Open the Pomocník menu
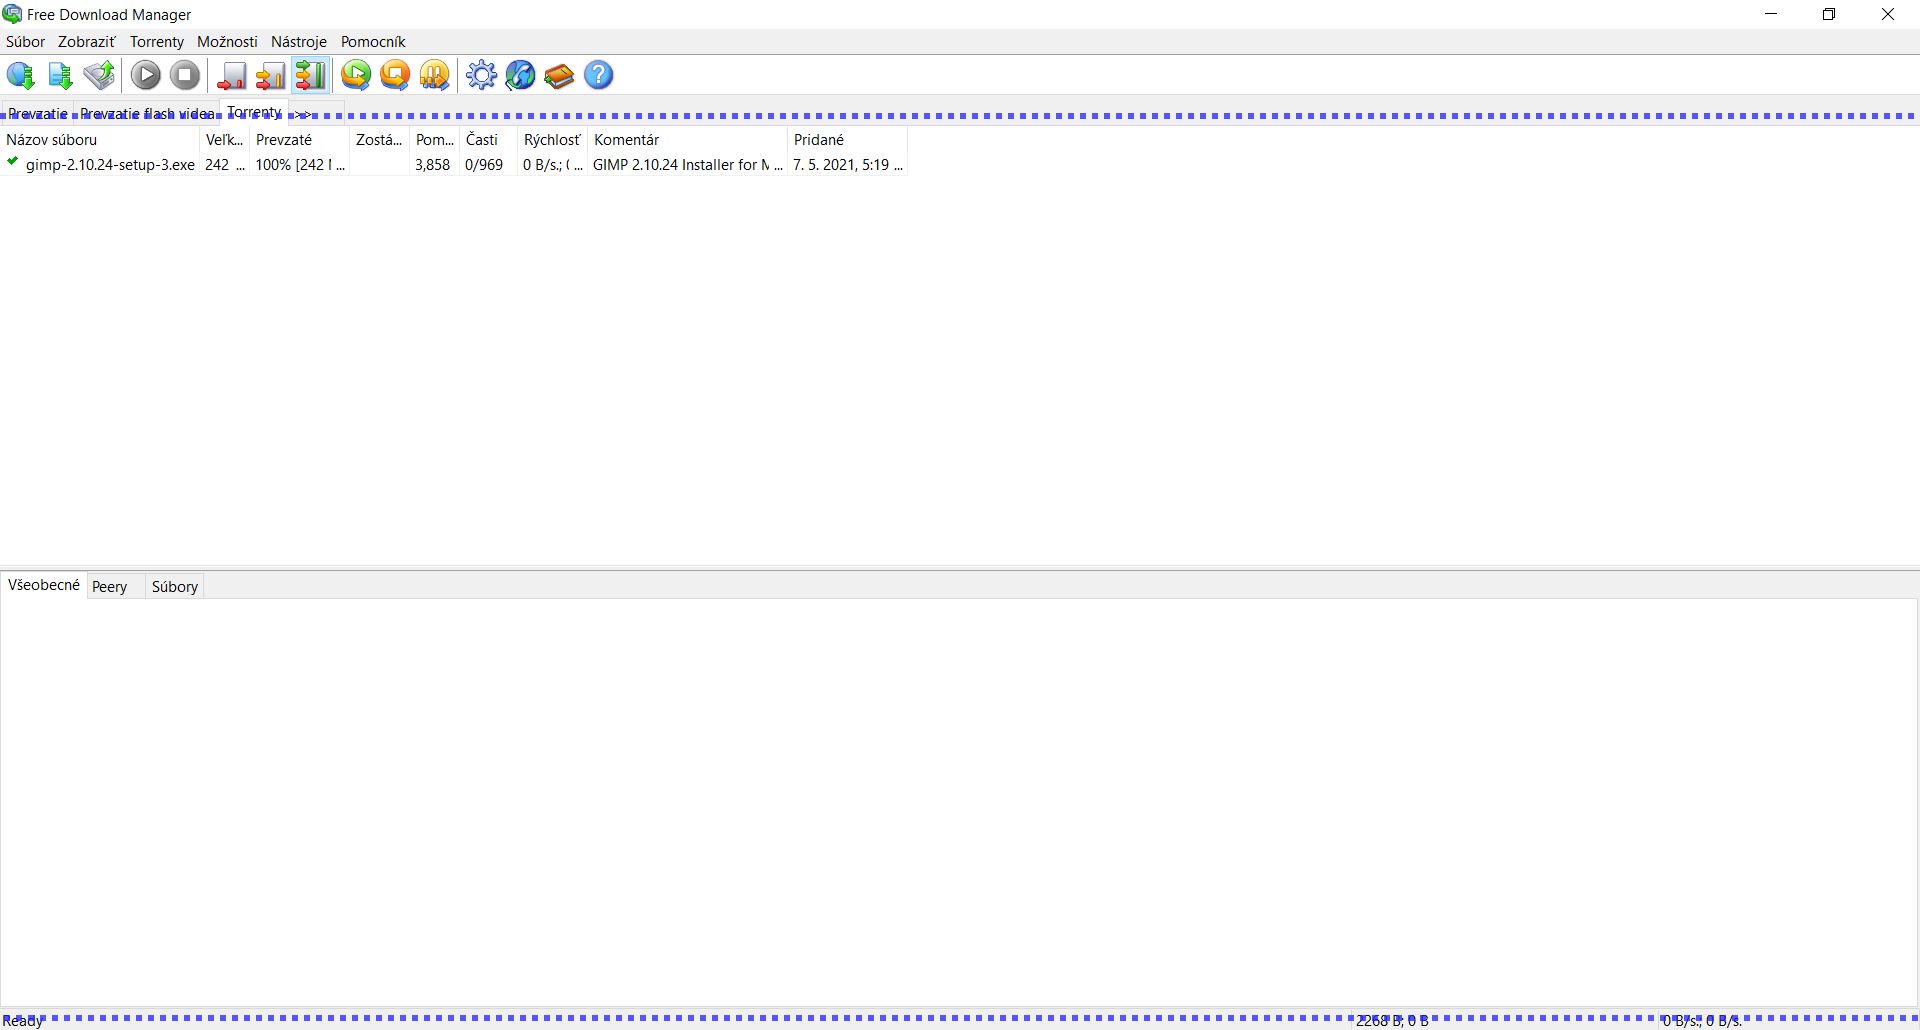This screenshot has width=1920, height=1030. [x=373, y=42]
